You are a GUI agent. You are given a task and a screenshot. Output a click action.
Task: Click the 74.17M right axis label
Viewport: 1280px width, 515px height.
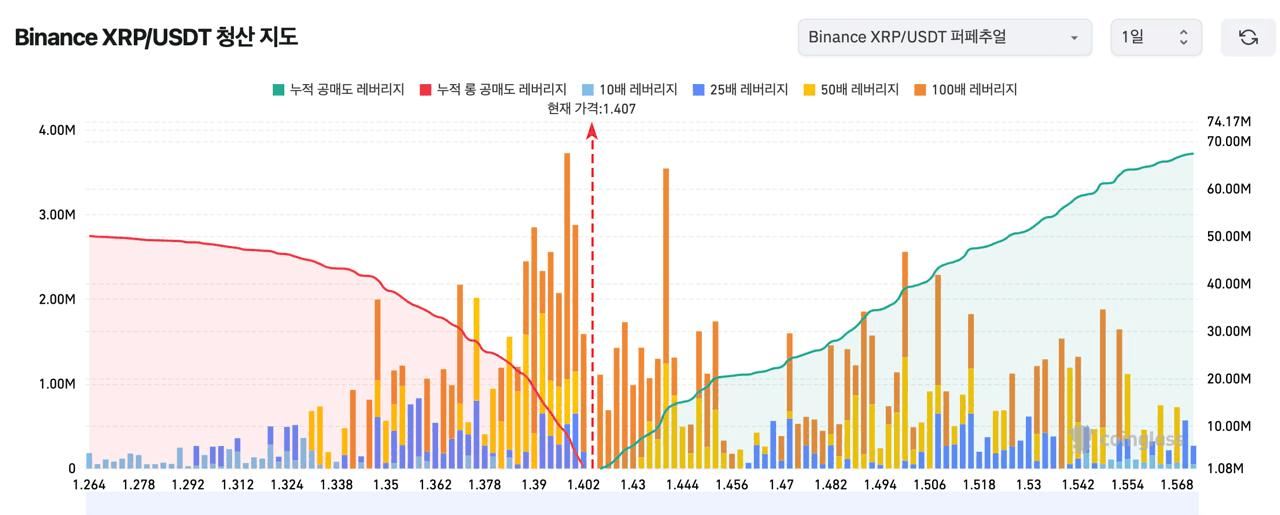pos(1229,122)
